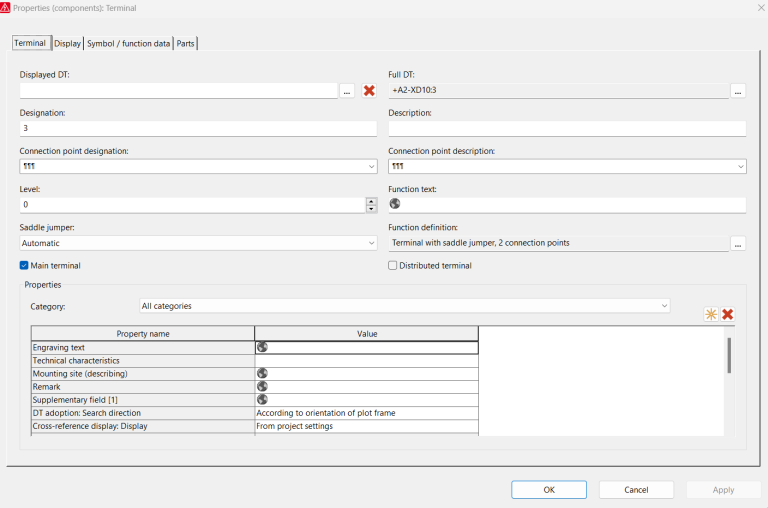768x508 pixels.
Task: Open the browse button for Displayed DT
Action: coord(347,91)
